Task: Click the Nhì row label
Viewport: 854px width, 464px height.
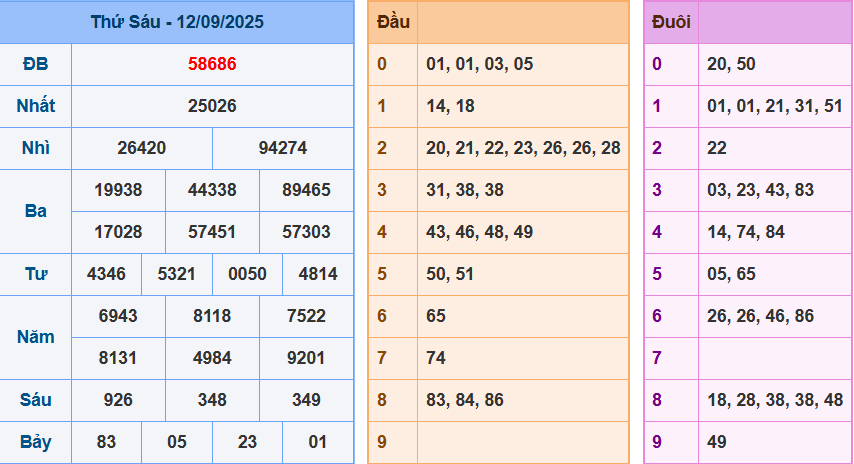Action: 35,148
